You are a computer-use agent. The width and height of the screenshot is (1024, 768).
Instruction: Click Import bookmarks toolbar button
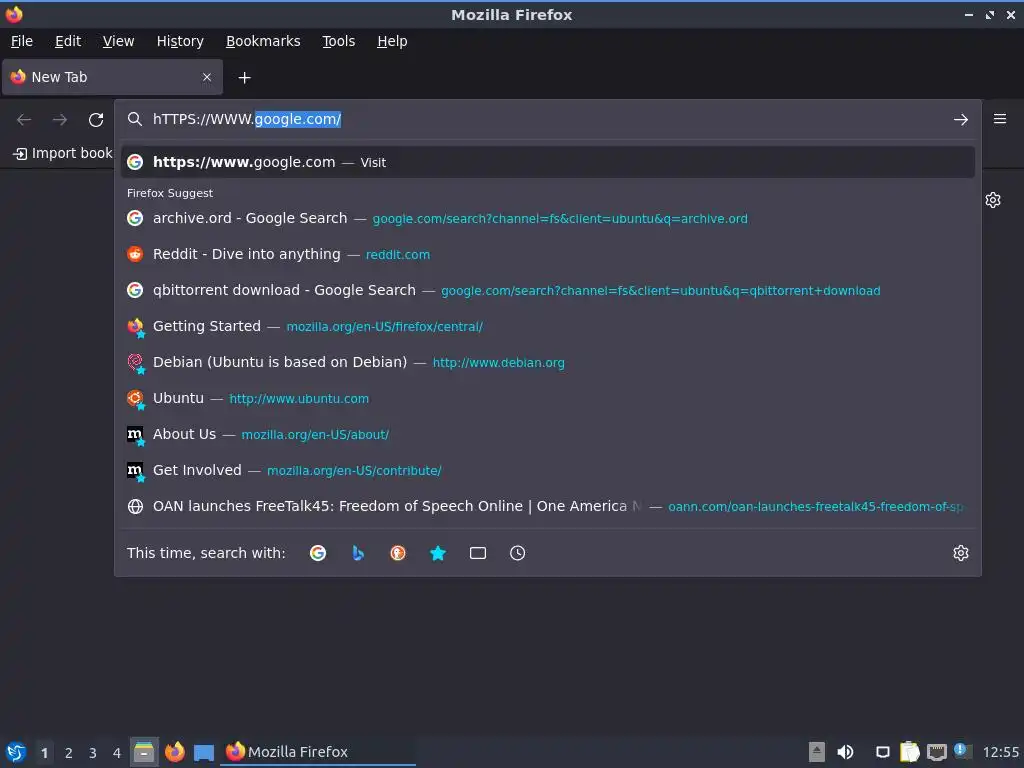(63, 153)
